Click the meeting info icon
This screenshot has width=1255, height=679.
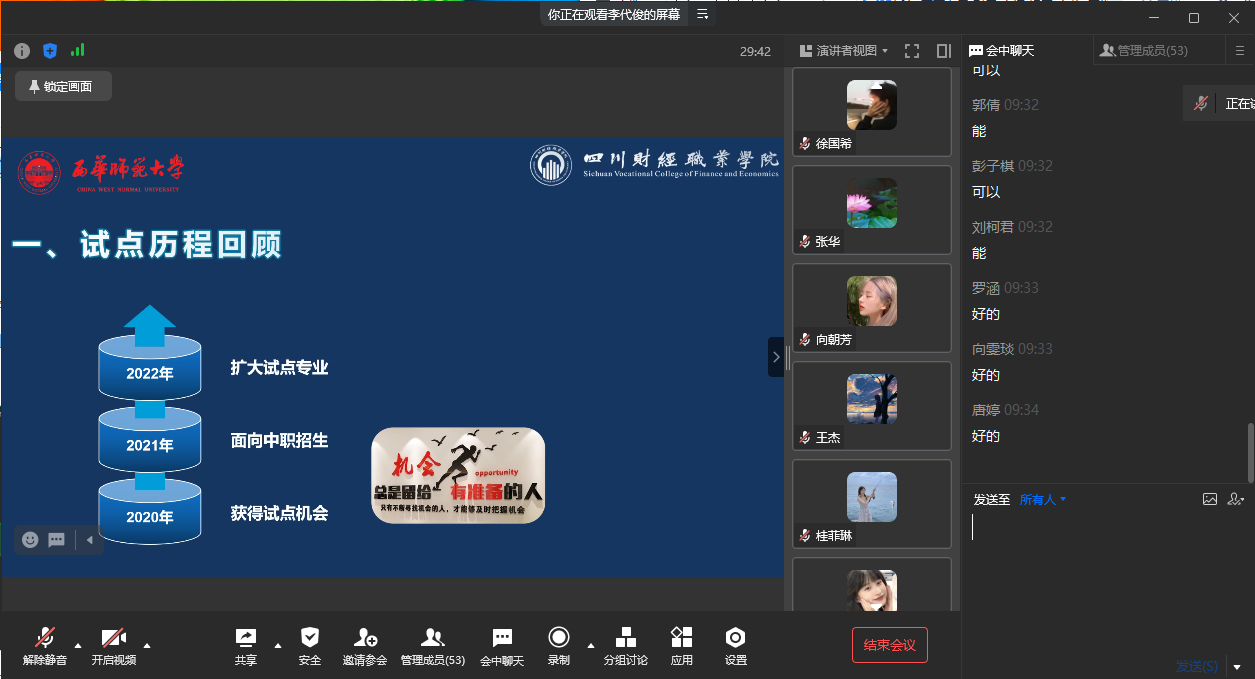tap(22, 51)
